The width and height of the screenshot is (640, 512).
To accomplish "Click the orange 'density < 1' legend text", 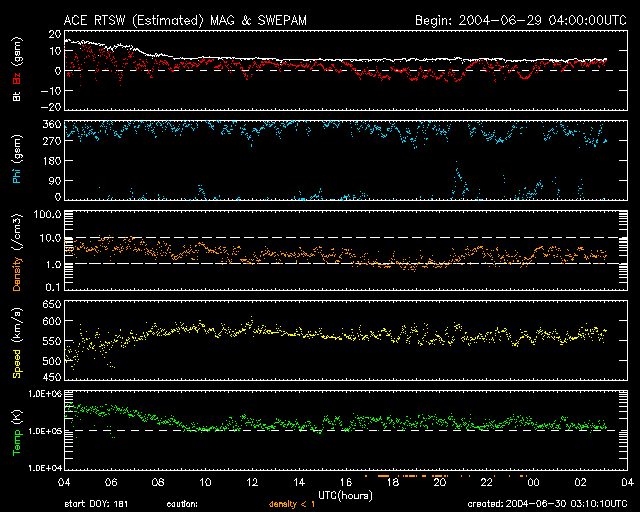I will tap(293, 504).
